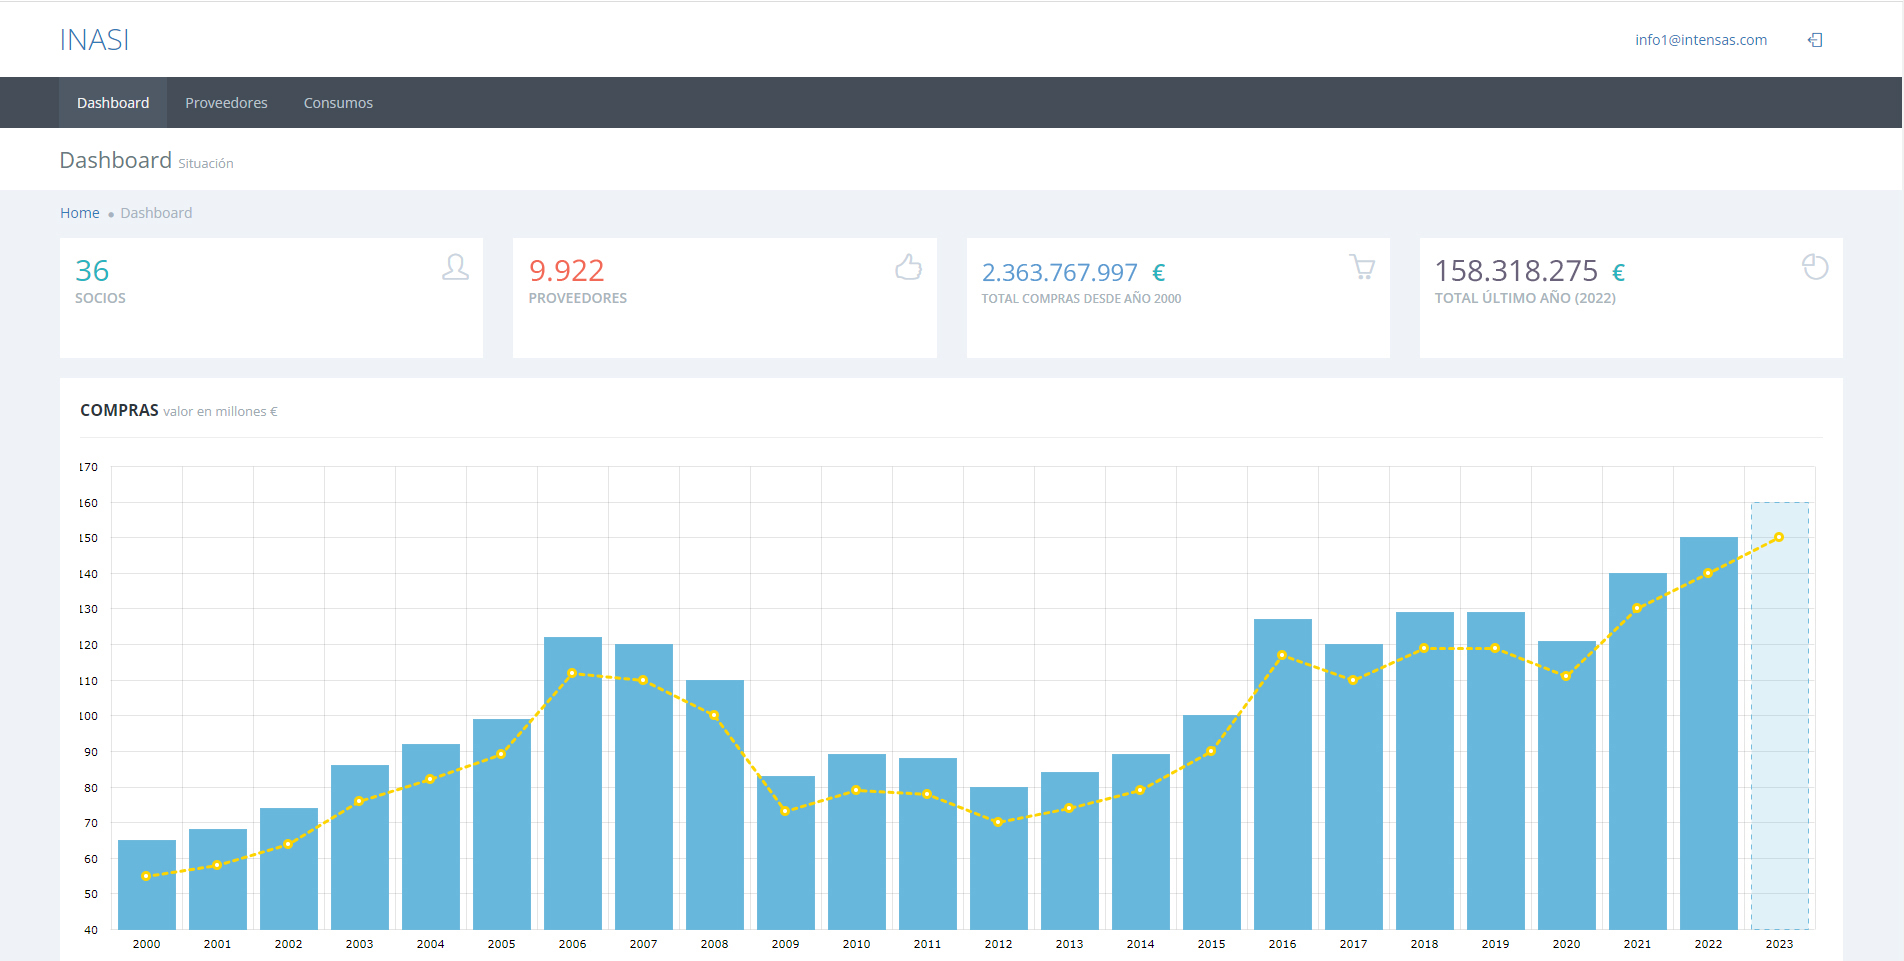Click the email address info1@intensas.com
Image resolution: width=1904 pixels, height=961 pixels.
1700,40
